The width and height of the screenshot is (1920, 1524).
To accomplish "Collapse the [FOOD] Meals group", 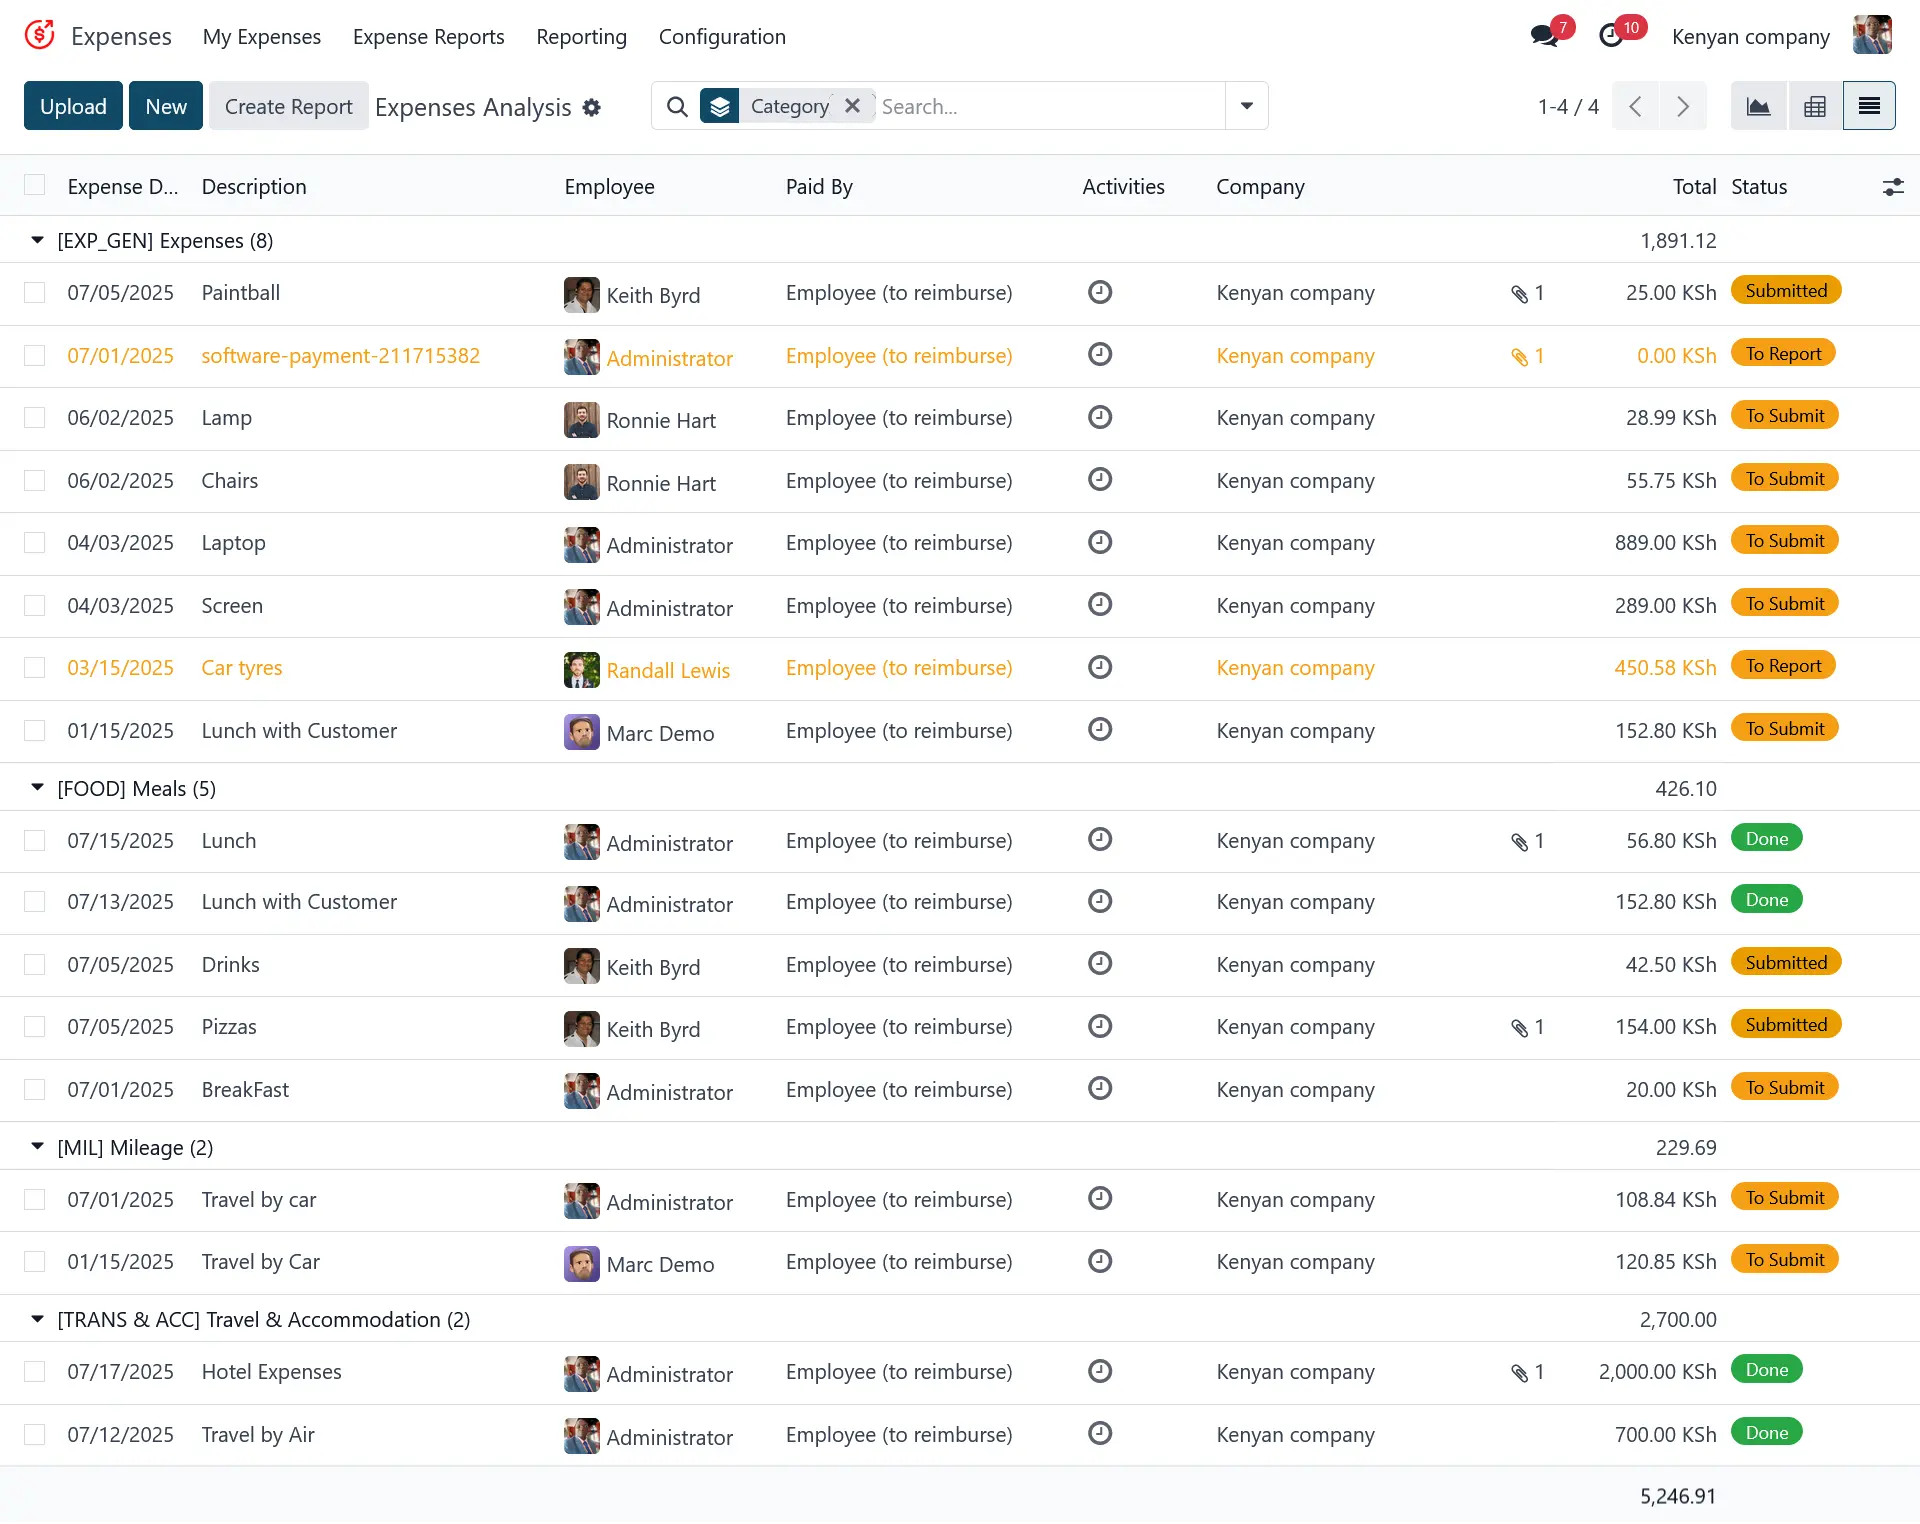I will (37, 788).
